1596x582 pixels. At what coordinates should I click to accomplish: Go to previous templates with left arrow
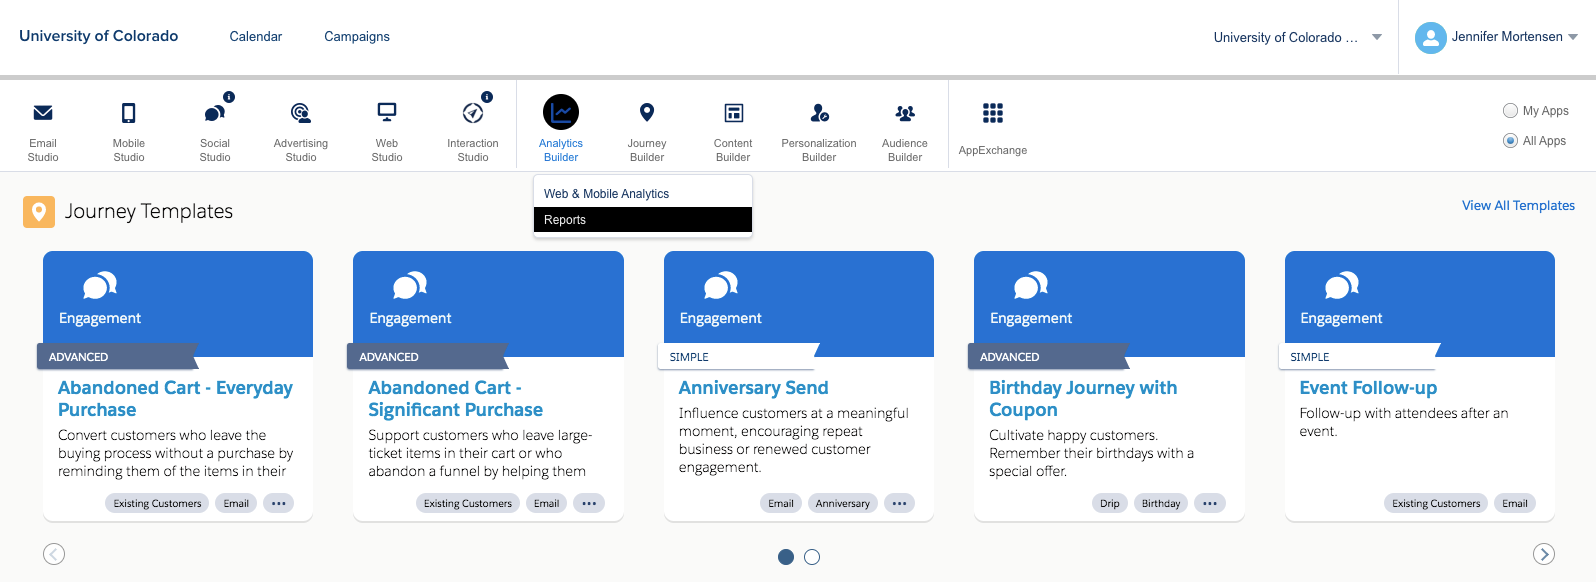(x=54, y=554)
